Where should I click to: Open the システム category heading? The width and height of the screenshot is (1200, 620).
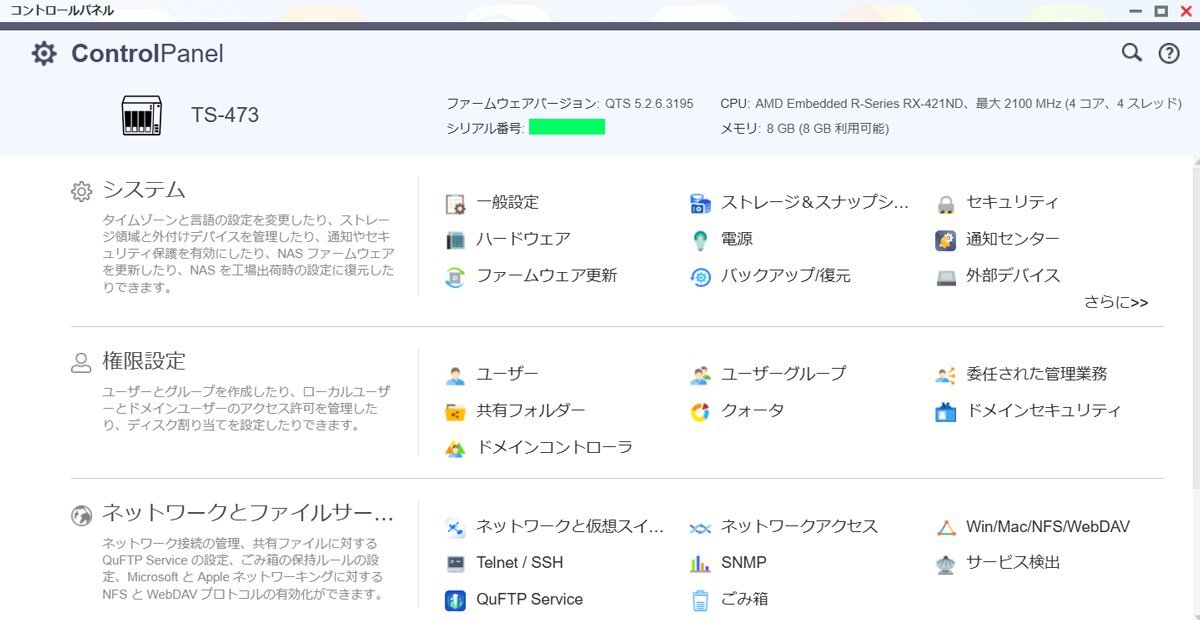[x=144, y=190]
